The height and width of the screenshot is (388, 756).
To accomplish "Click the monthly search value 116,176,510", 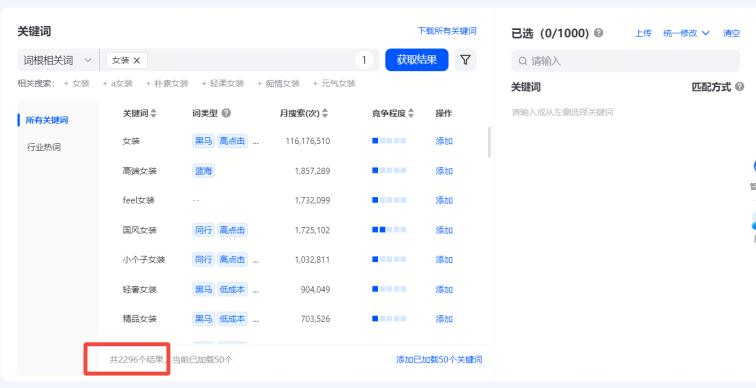I will tap(308, 141).
